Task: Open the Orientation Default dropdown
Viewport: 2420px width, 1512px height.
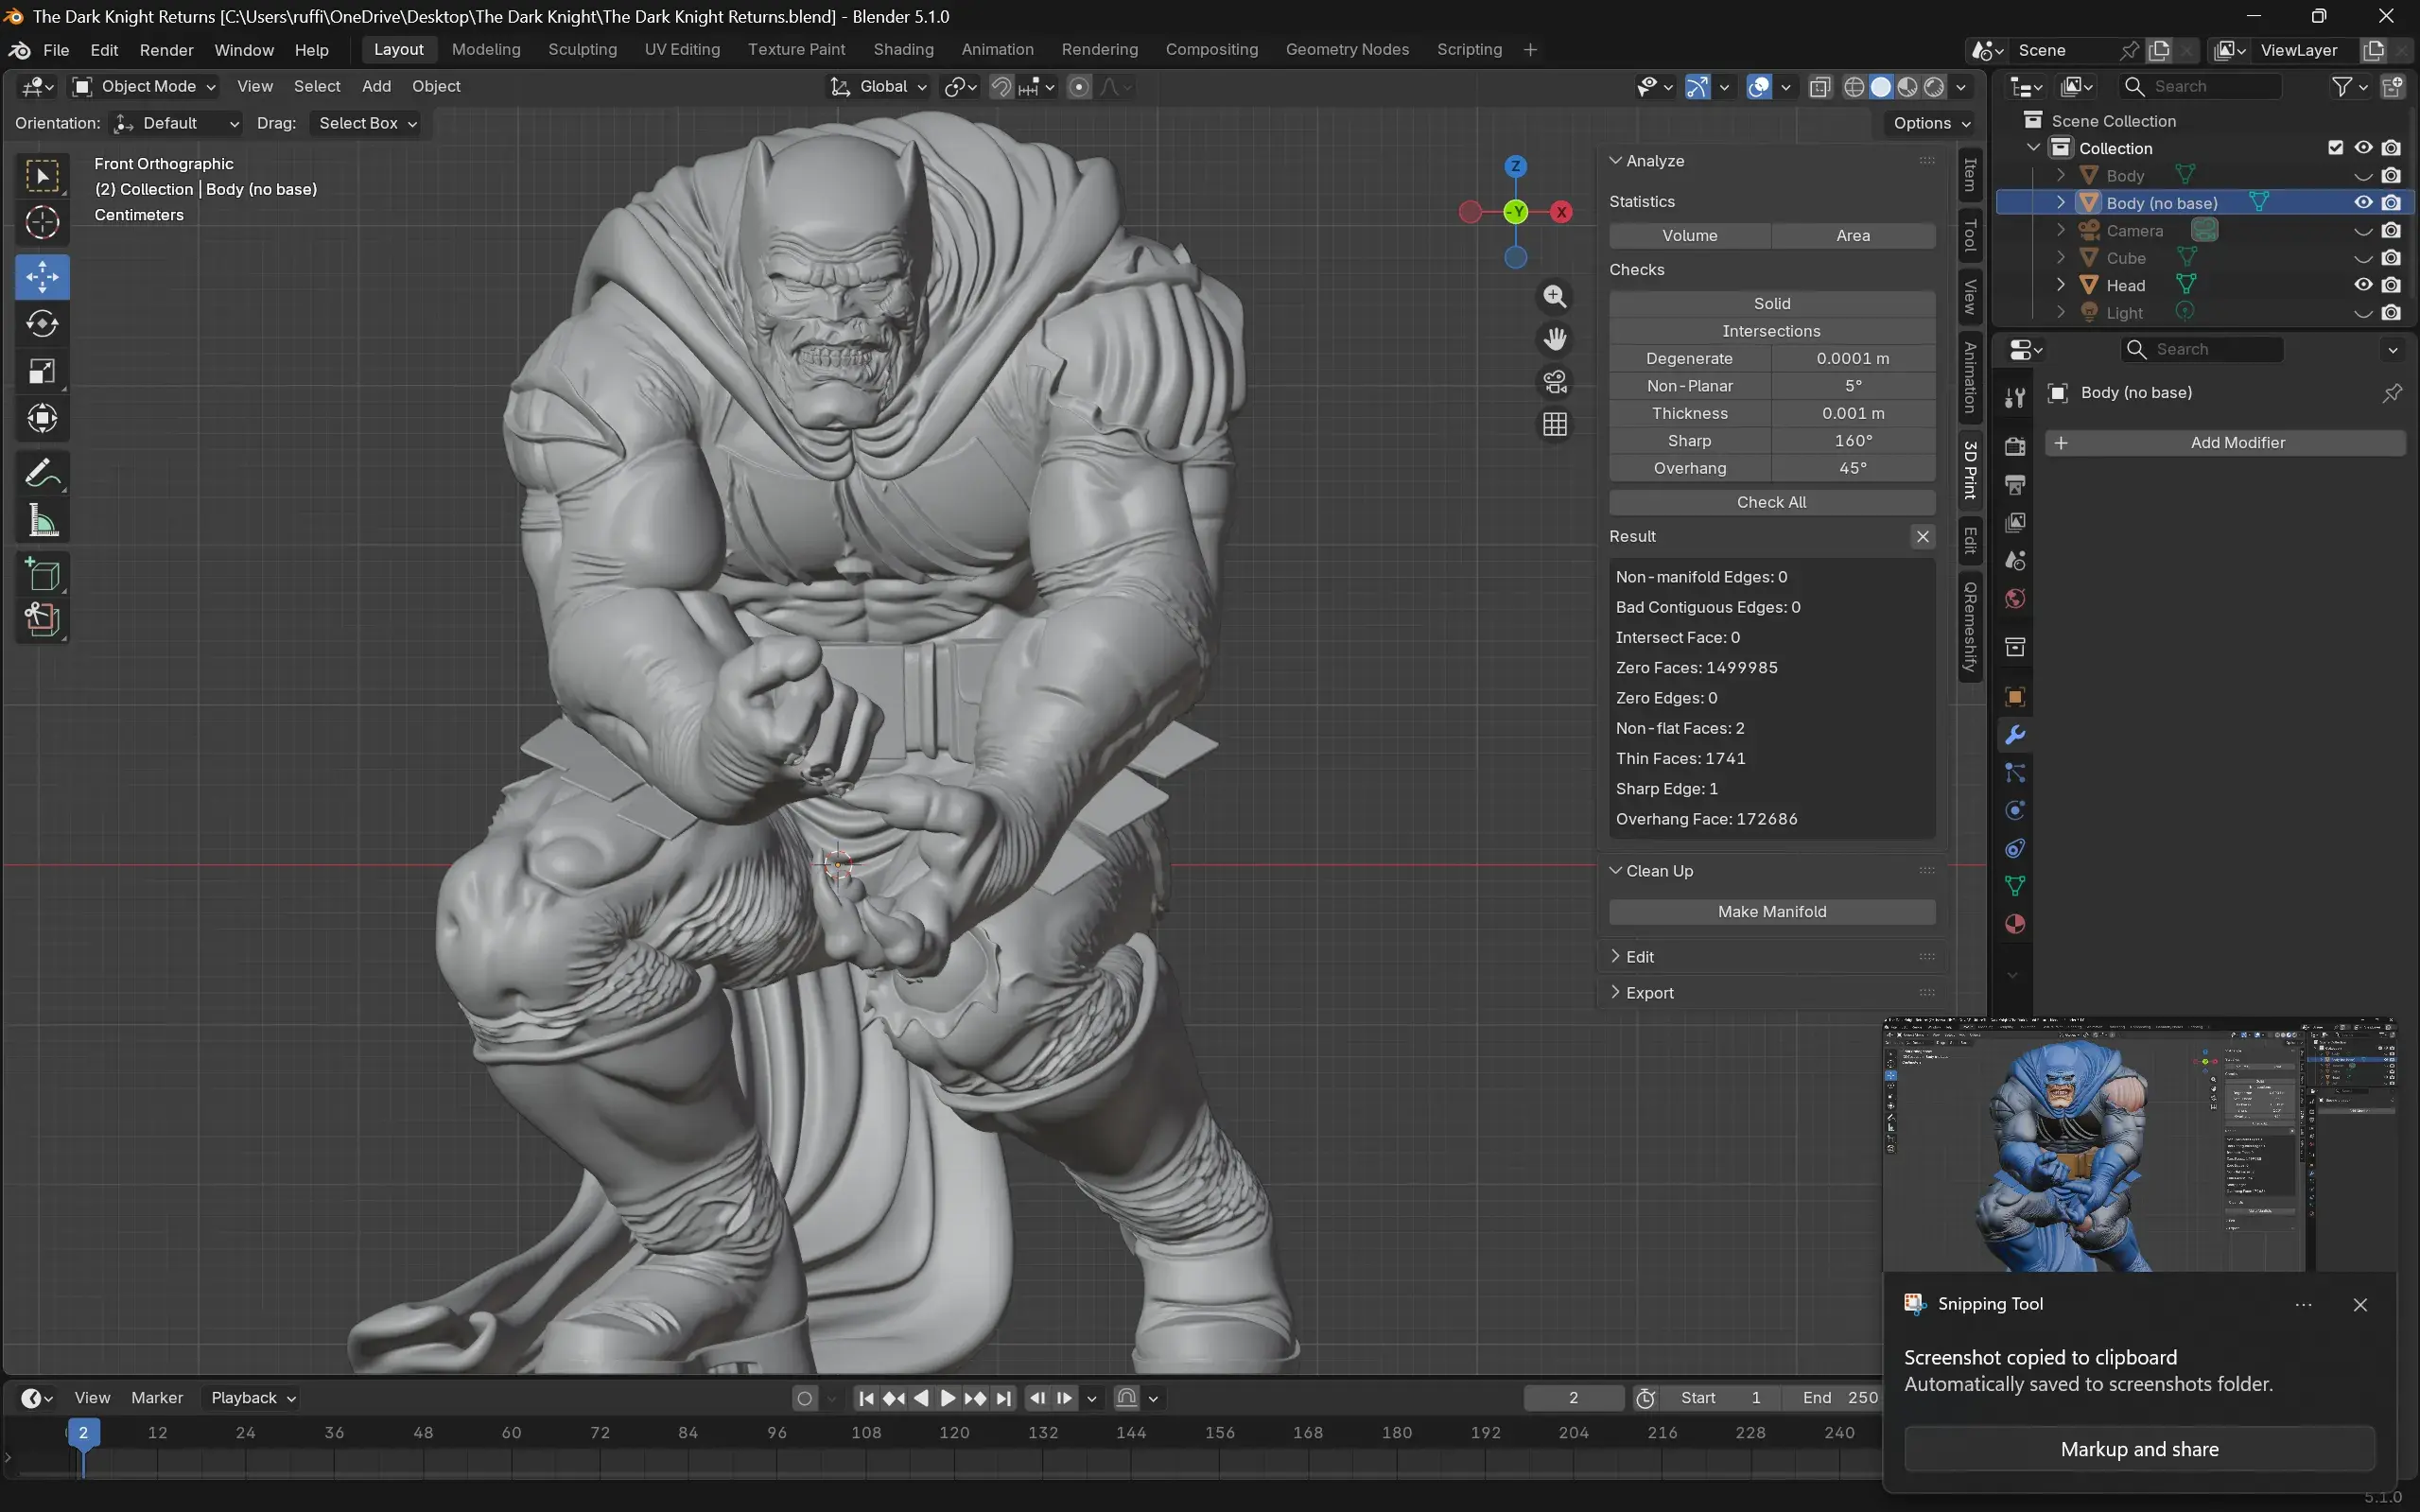Action: click(x=176, y=123)
